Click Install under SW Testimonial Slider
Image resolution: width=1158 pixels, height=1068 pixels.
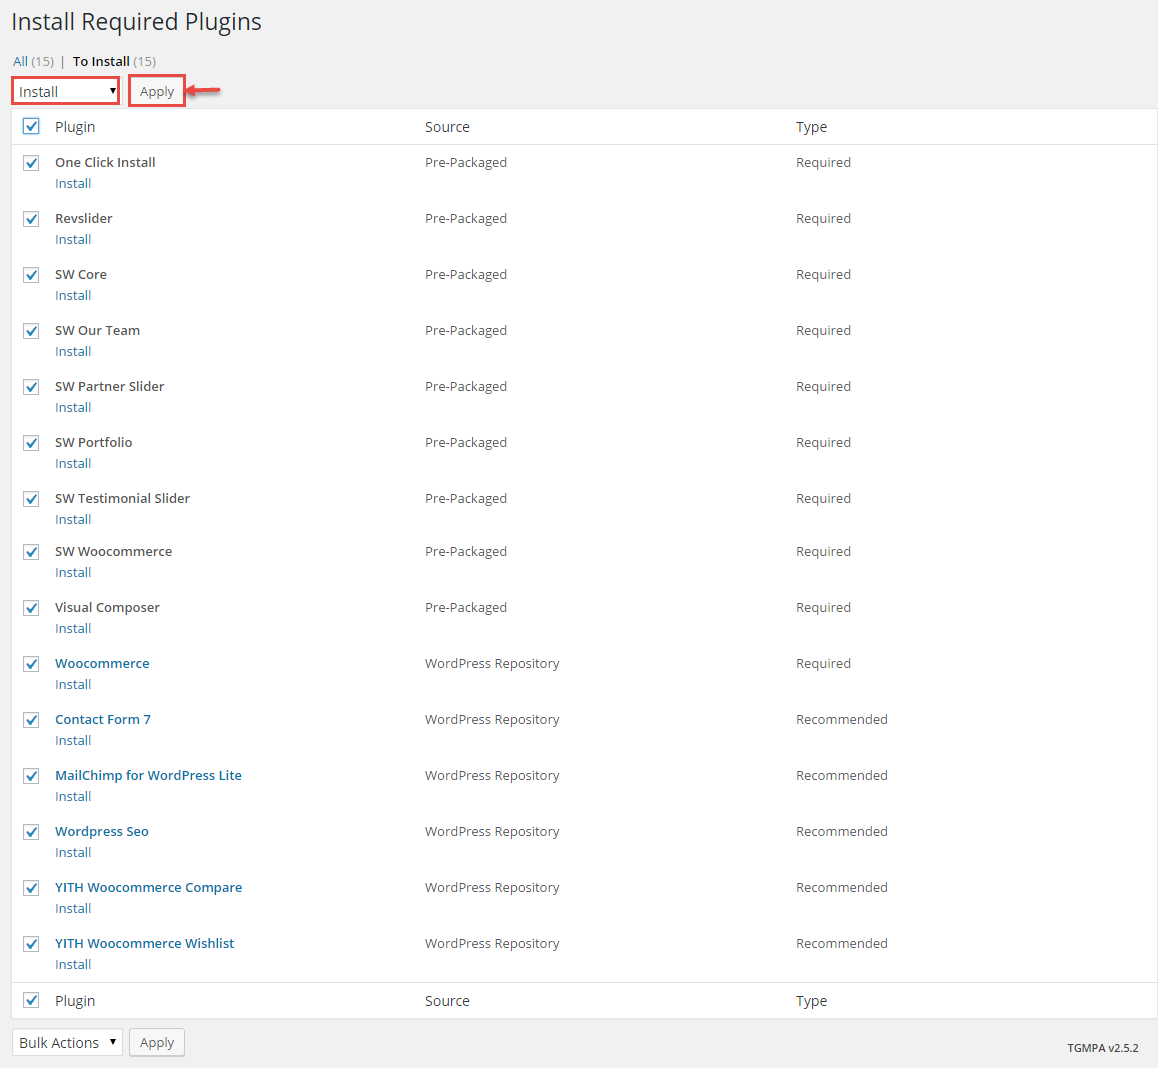point(73,519)
